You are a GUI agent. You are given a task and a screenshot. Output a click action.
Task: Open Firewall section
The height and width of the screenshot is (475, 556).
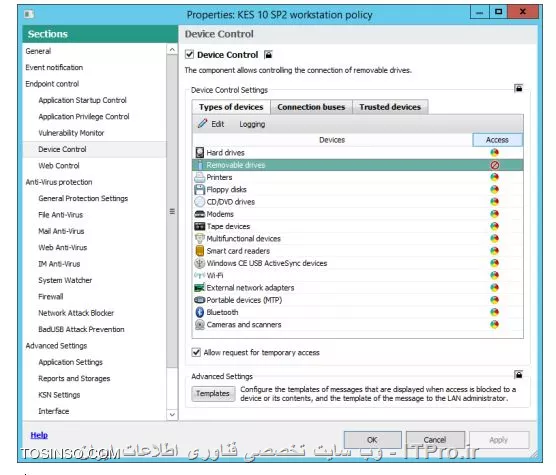click(x=51, y=296)
